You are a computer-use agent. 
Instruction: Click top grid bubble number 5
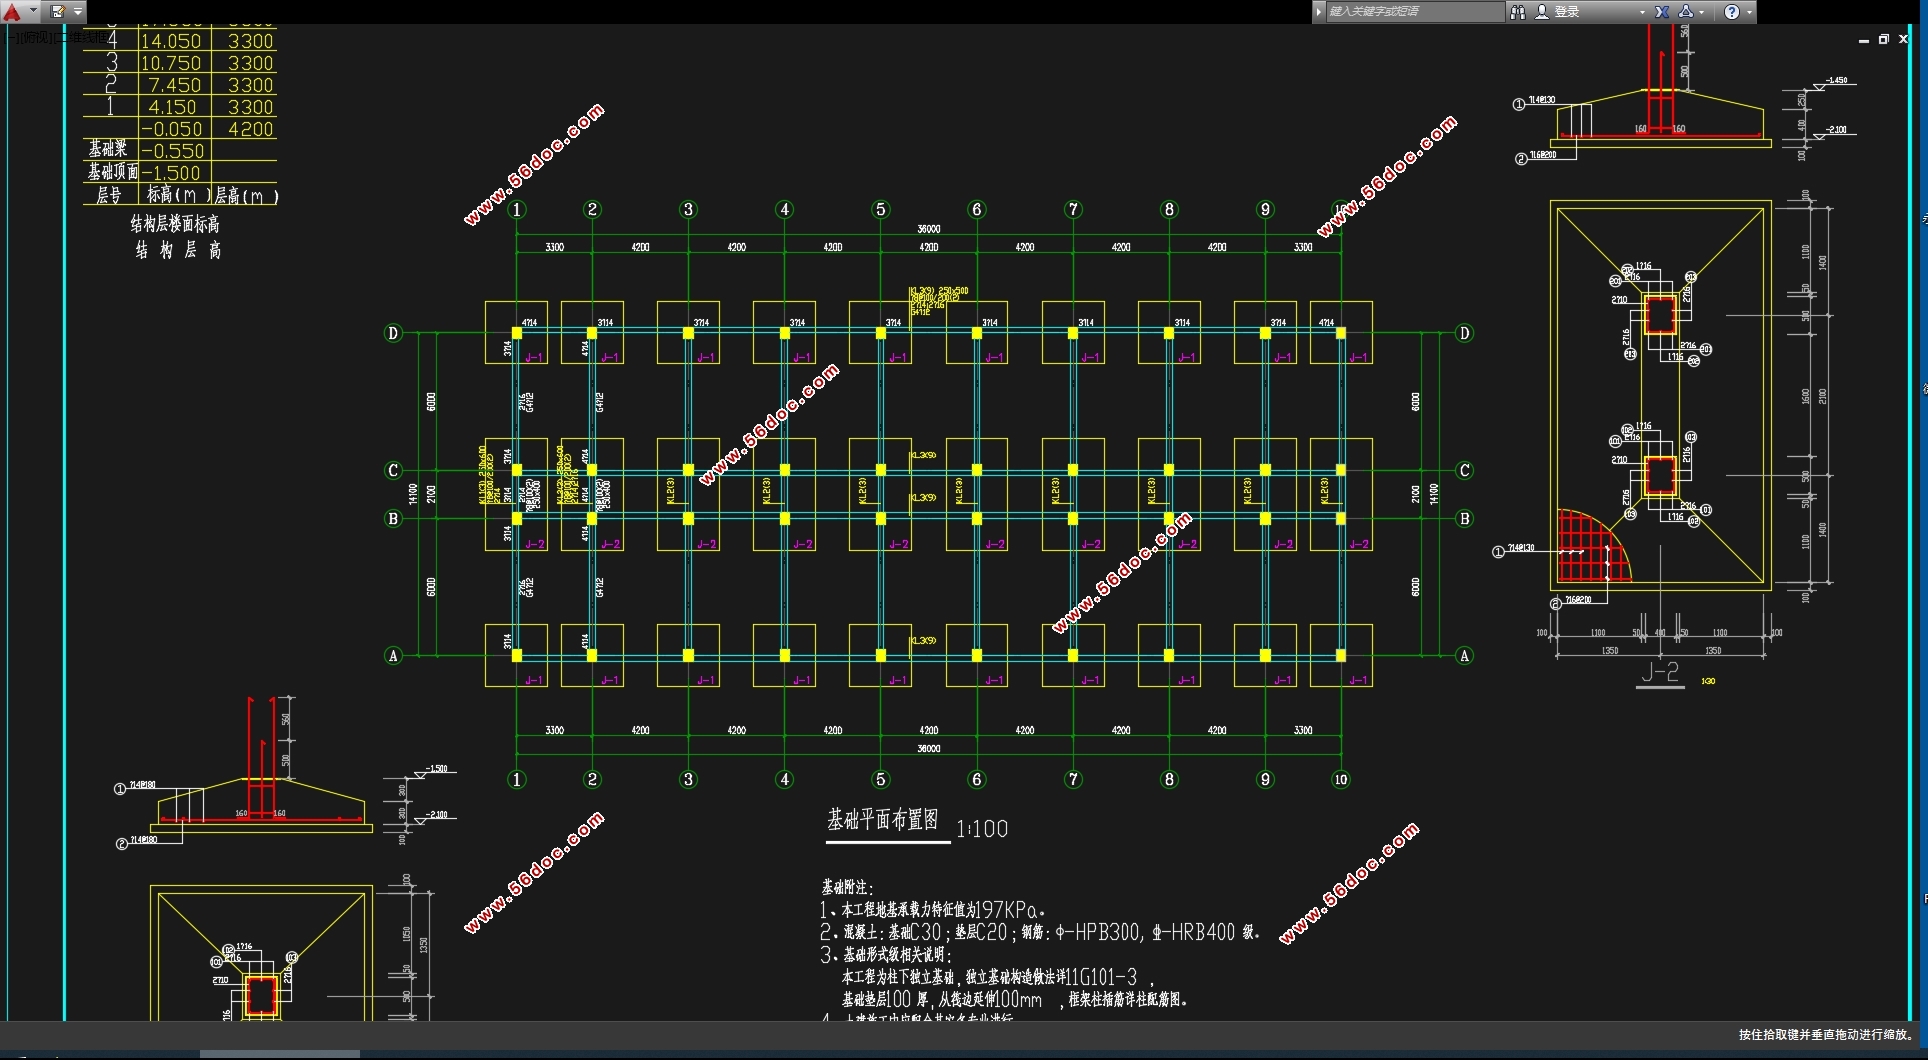(881, 209)
